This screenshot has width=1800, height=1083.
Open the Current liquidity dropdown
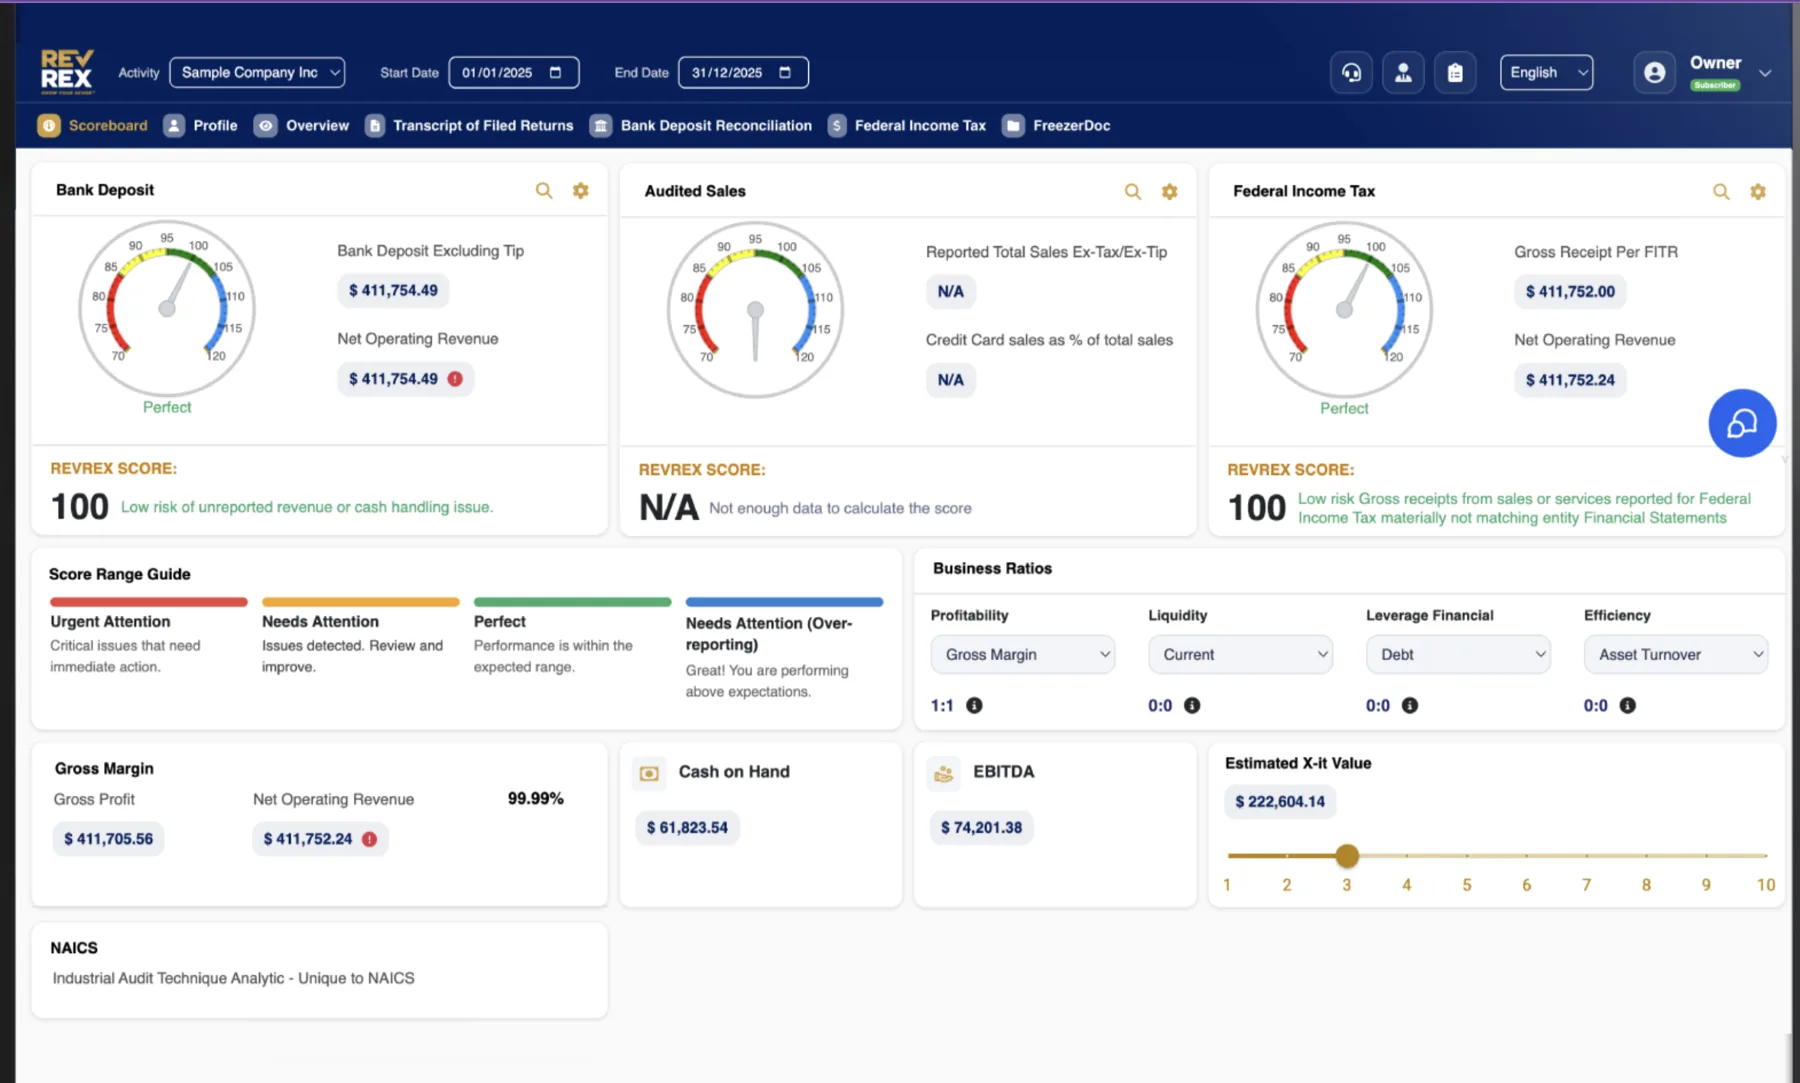[1240, 654]
